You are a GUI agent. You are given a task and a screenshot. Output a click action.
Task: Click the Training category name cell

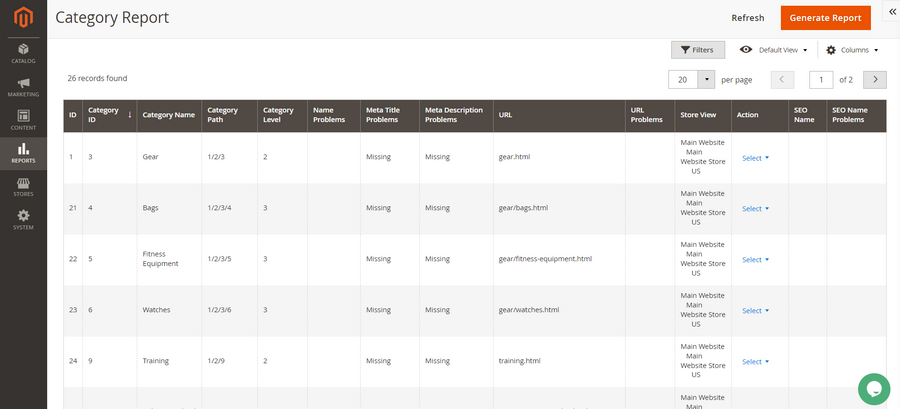[x=169, y=361]
